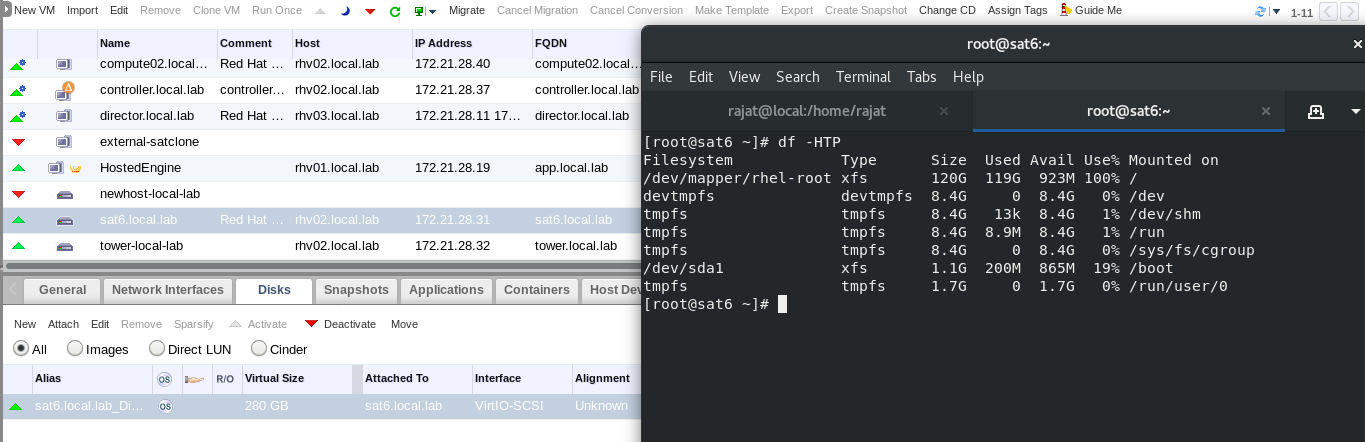Select the Direct LUN radio button

tap(157, 349)
